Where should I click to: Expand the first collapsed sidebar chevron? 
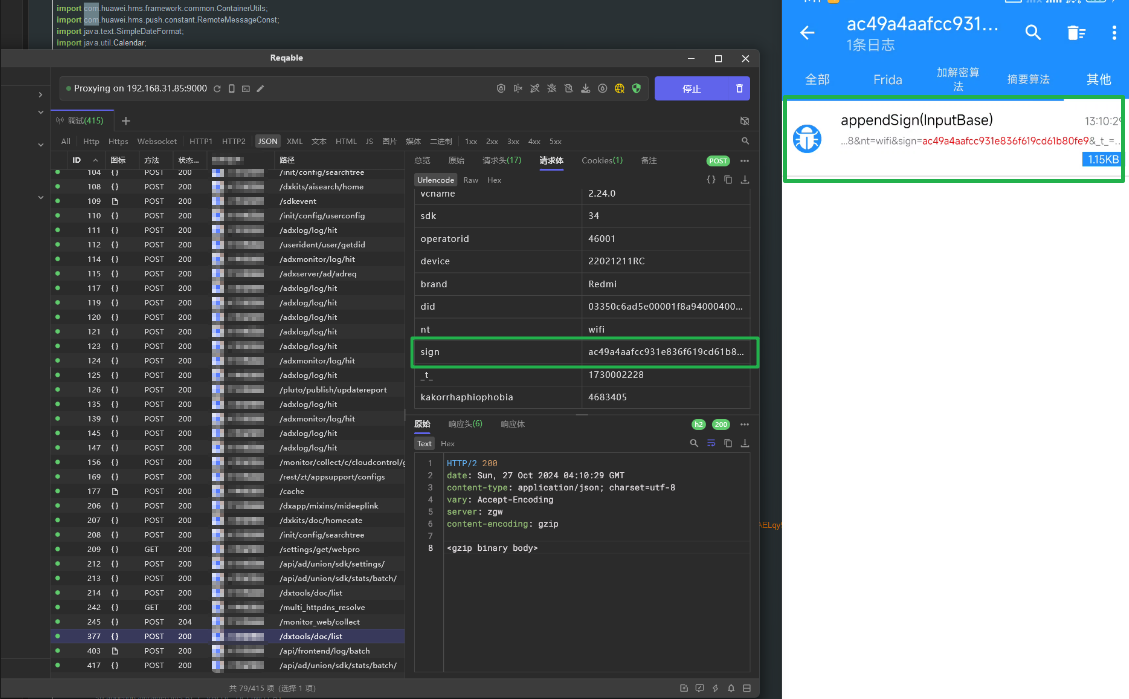pos(40,94)
